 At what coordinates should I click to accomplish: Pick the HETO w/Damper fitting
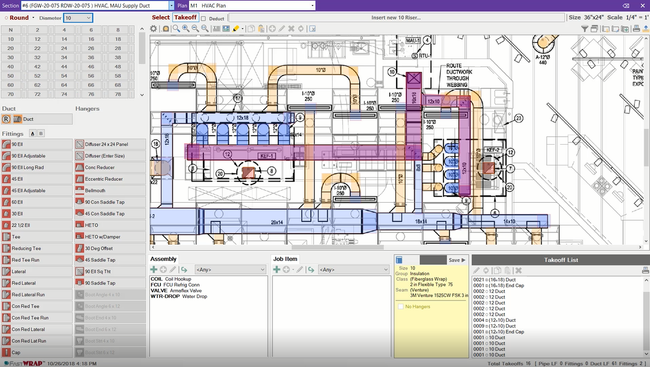click(110, 237)
